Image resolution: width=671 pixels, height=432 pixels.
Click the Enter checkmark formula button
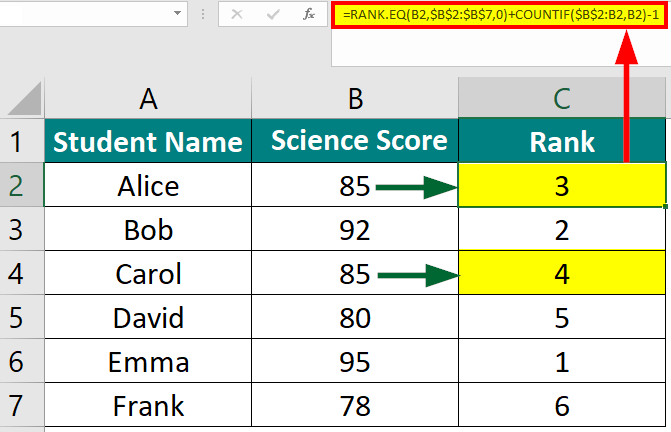[273, 15]
